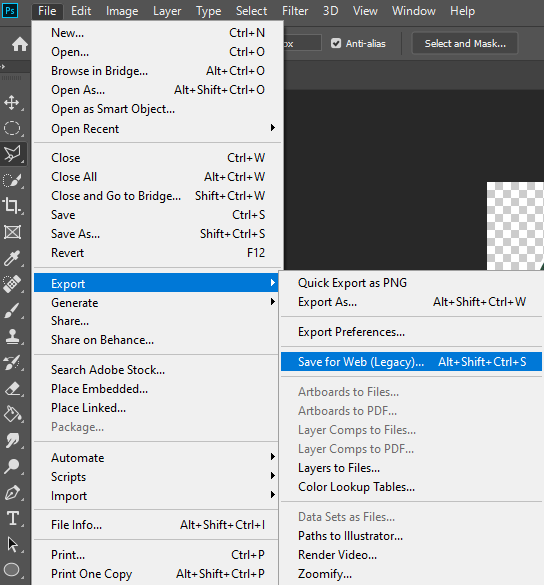Select the Quick Selection tool

12,180
